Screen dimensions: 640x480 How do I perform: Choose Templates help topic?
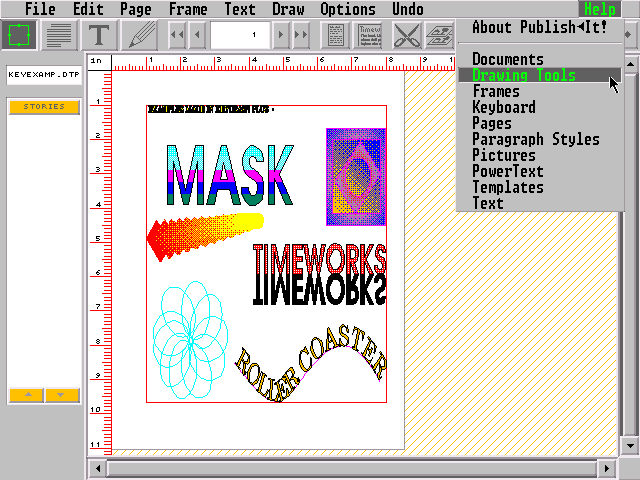click(x=540, y=187)
